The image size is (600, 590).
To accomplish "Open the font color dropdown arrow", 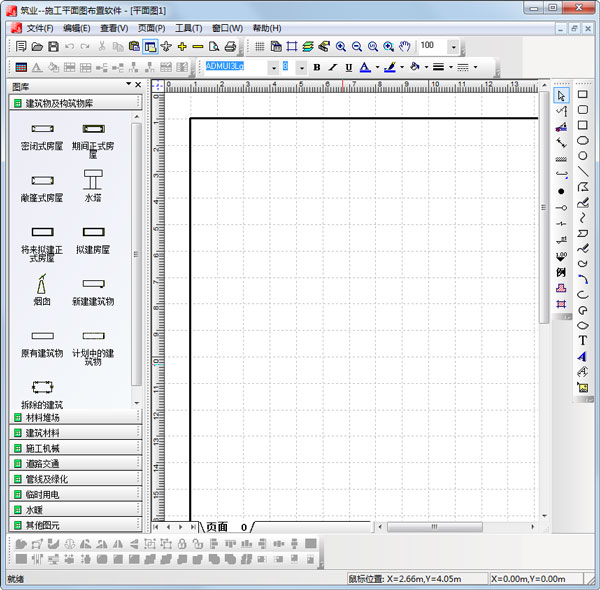I will click(377, 67).
